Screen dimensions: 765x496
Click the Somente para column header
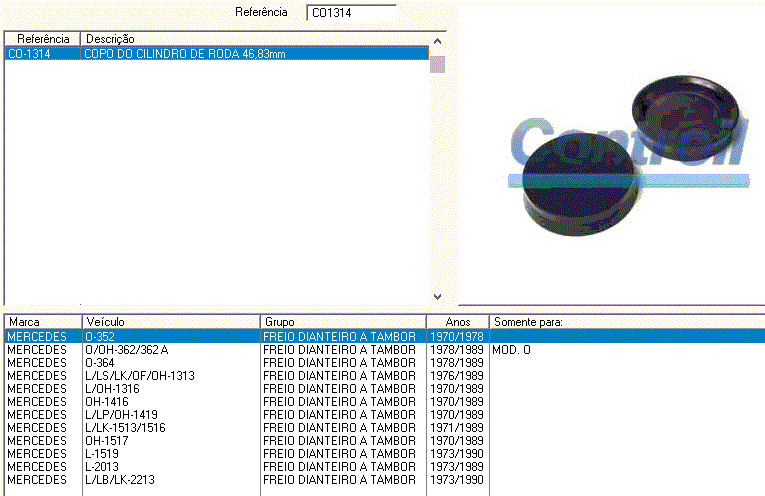(625, 322)
